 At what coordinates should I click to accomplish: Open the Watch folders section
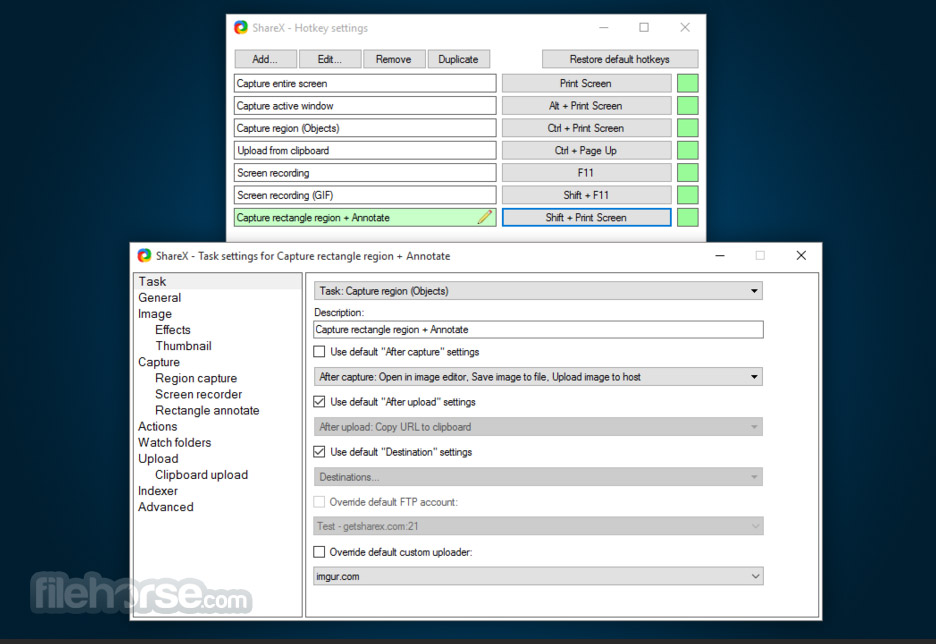click(x=174, y=442)
